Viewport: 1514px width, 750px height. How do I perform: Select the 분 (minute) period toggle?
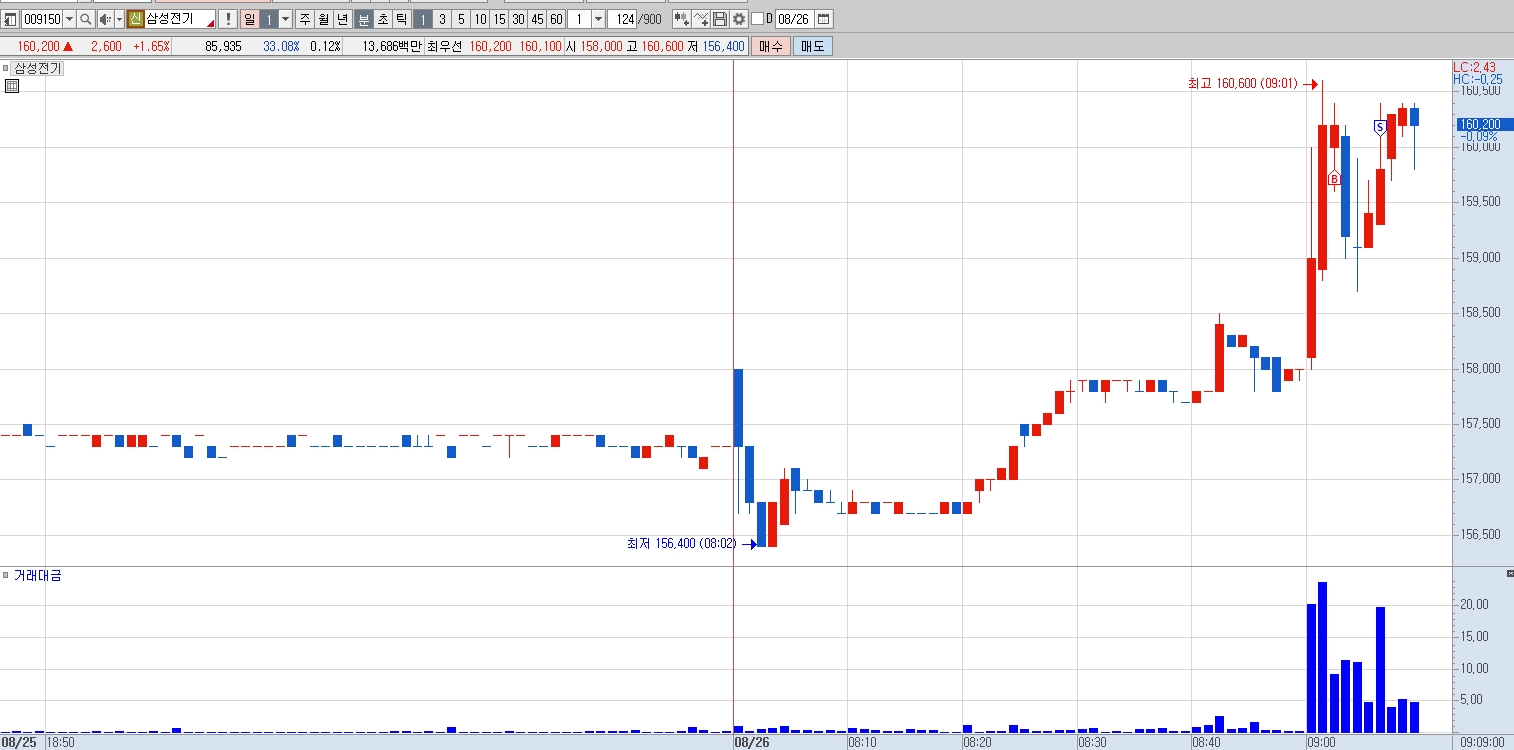(363, 19)
